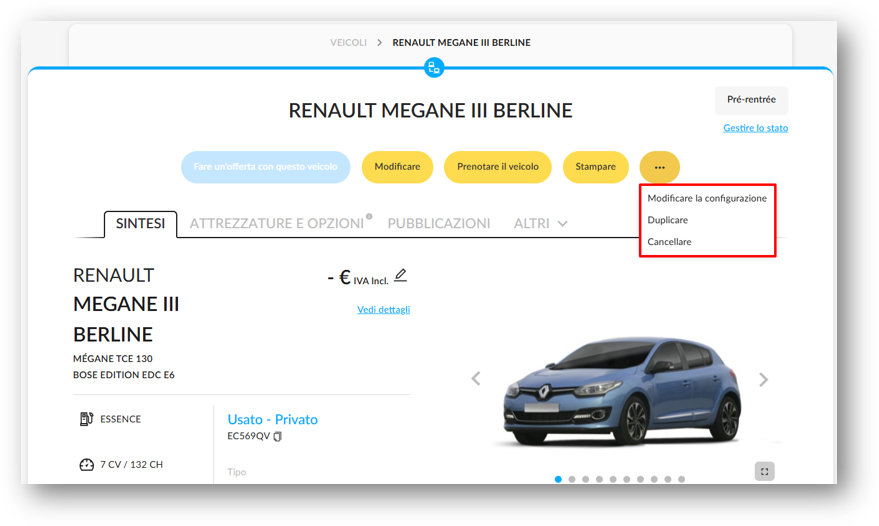Viewport: 879px width, 526px height.
Task: Click the 7 CV / 132 CH text
Action: pyautogui.click(x=132, y=464)
